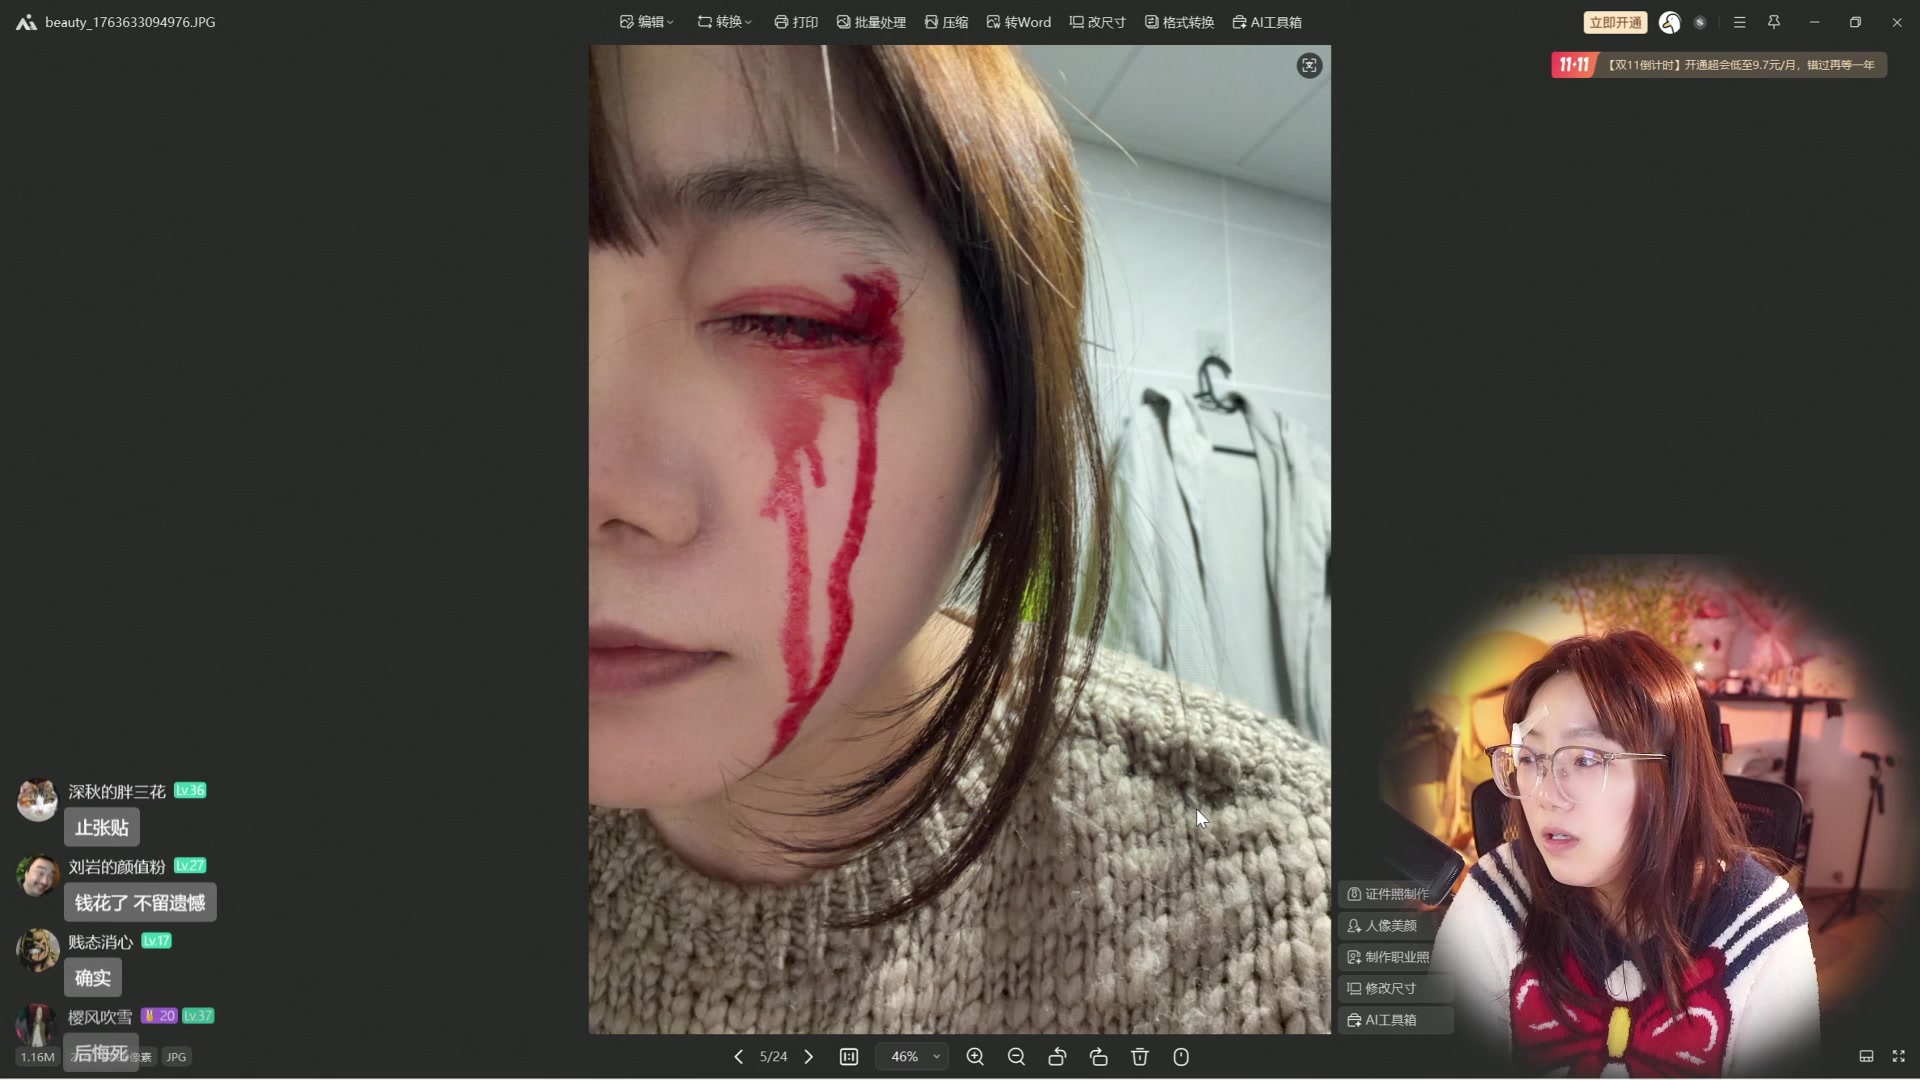Open the 转Word toolbar item

point(1018,22)
